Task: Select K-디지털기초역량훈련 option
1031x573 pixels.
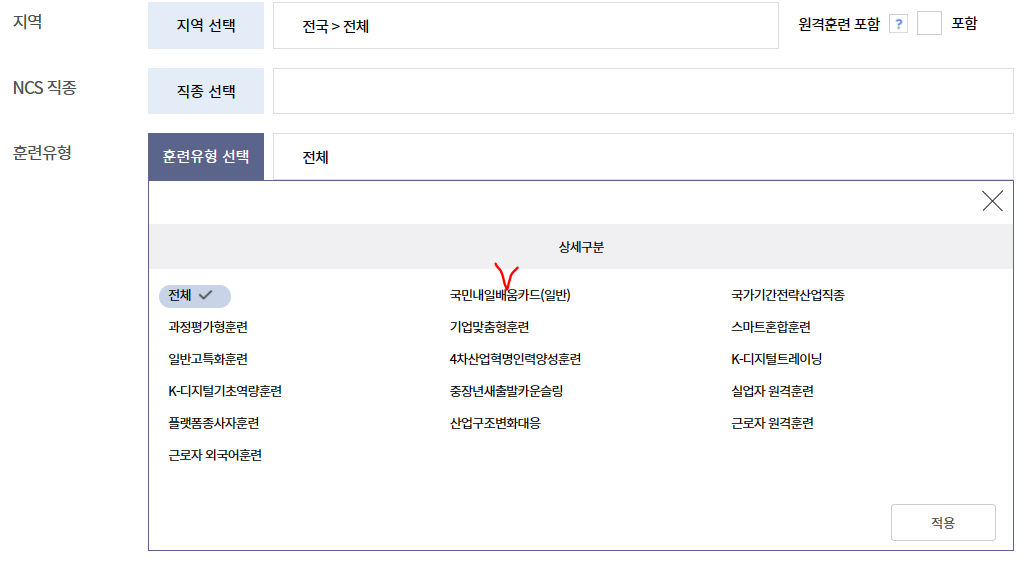Action: 225,391
